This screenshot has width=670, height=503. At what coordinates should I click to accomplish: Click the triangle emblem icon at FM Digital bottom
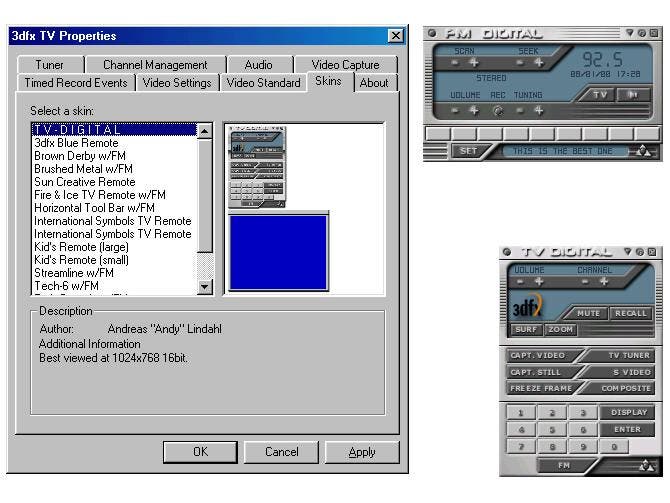click(x=643, y=151)
